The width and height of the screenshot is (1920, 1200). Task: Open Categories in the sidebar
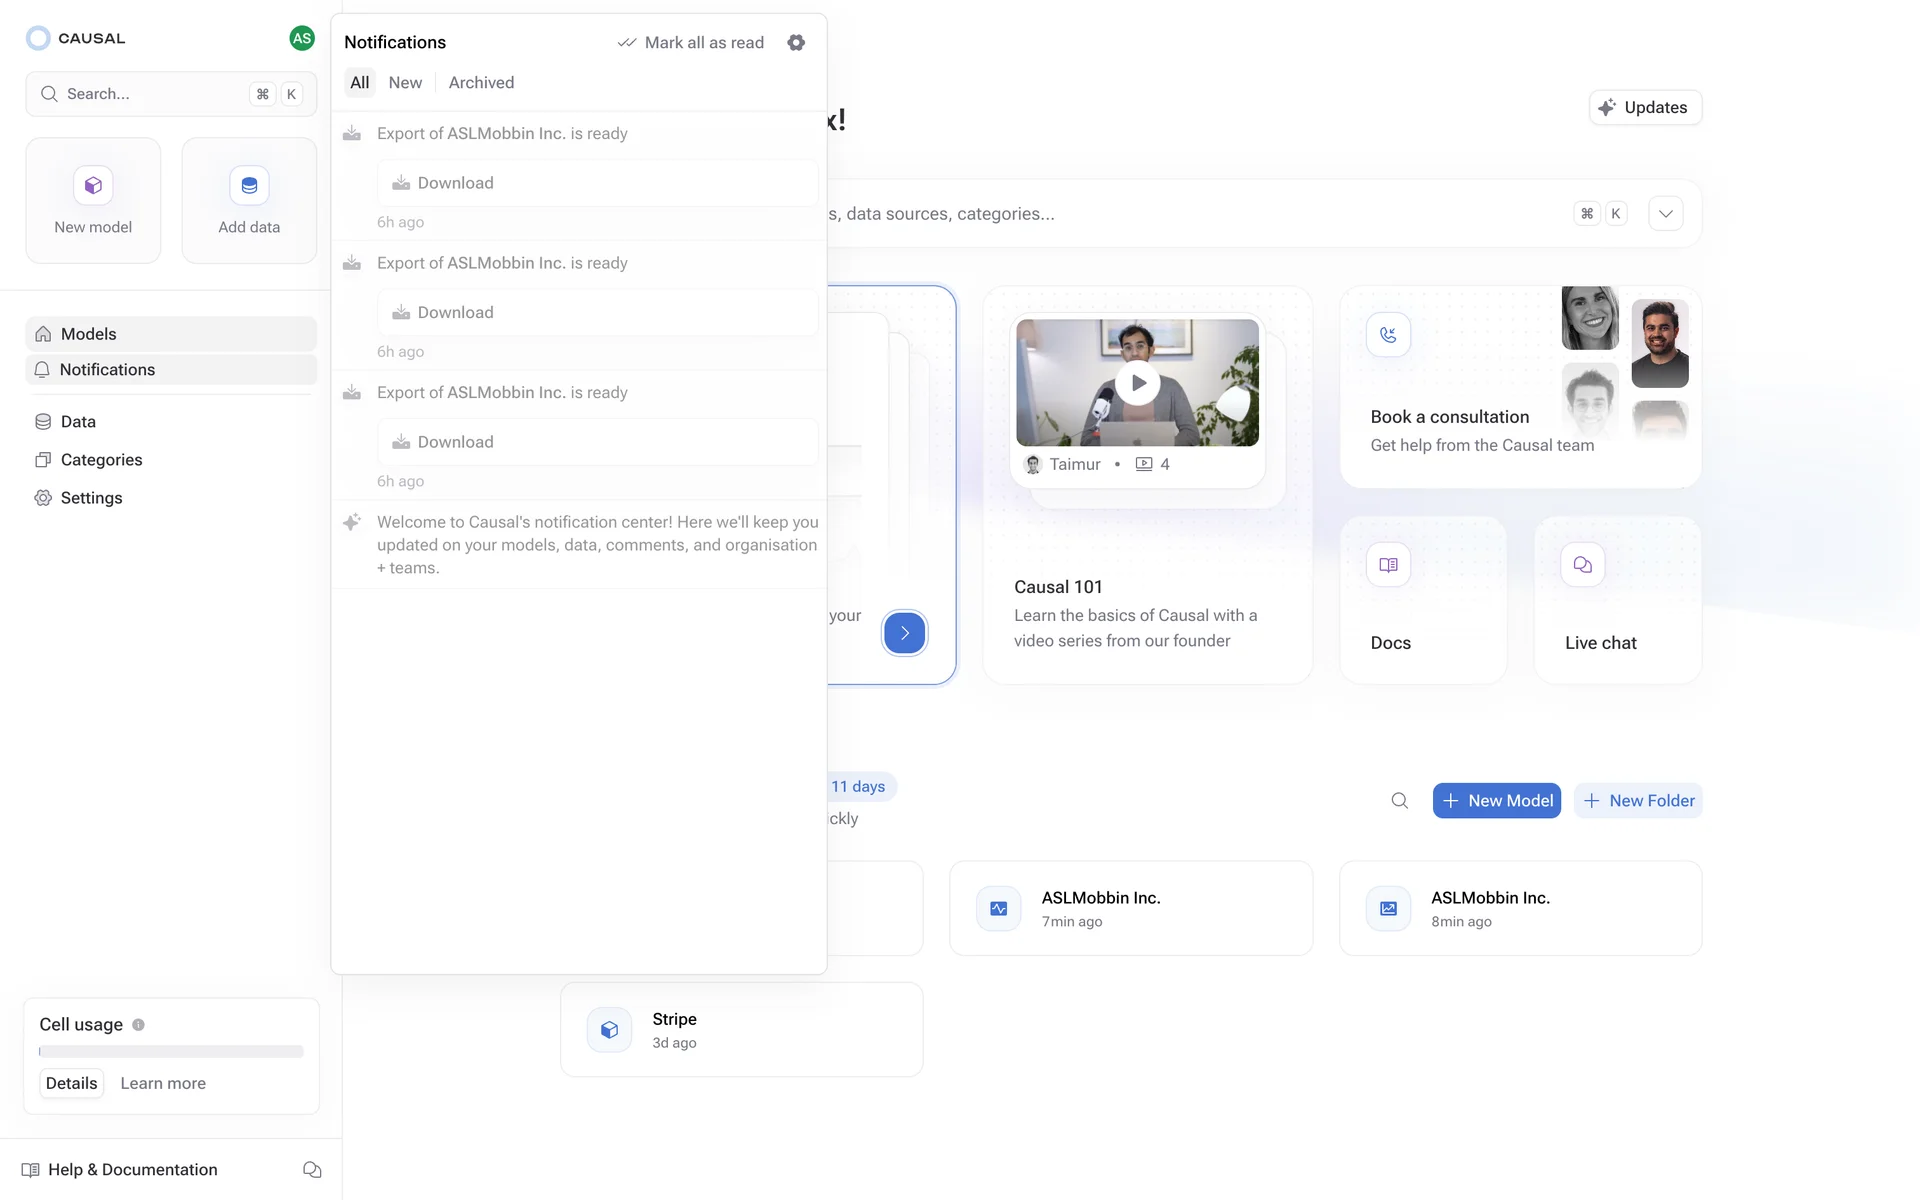click(101, 460)
